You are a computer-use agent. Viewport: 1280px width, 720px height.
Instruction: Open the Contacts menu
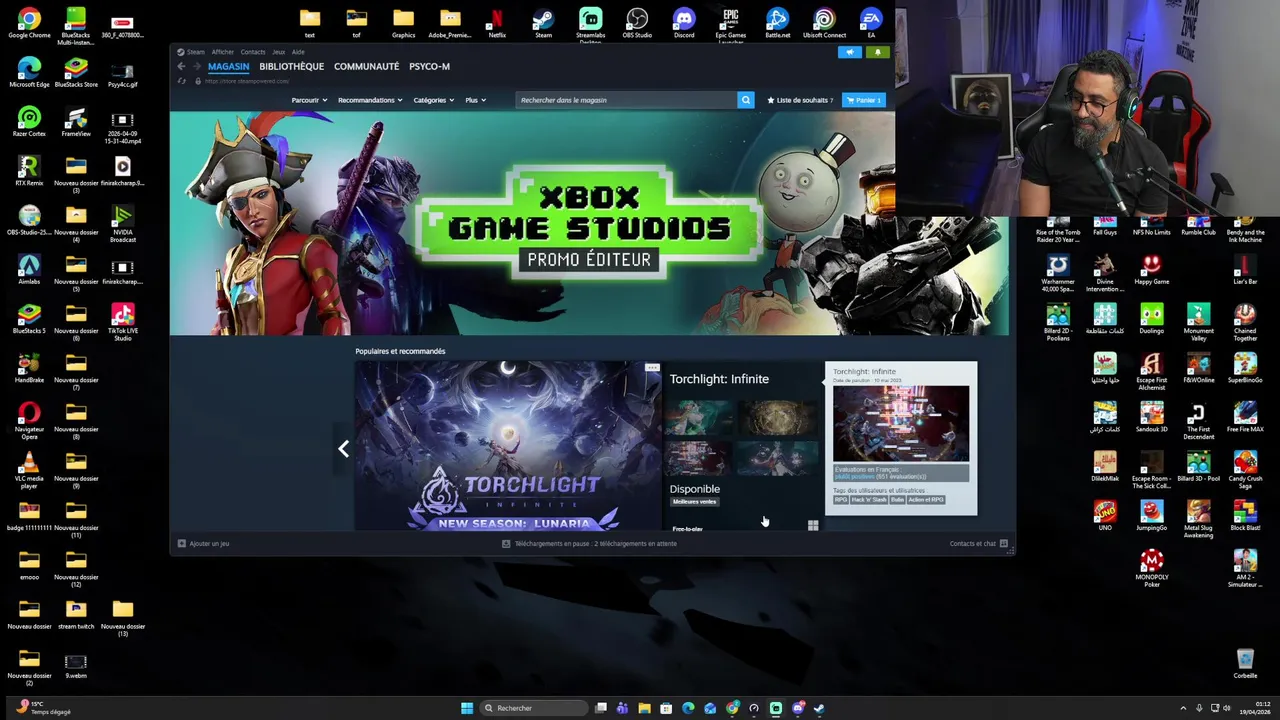coord(253,52)
